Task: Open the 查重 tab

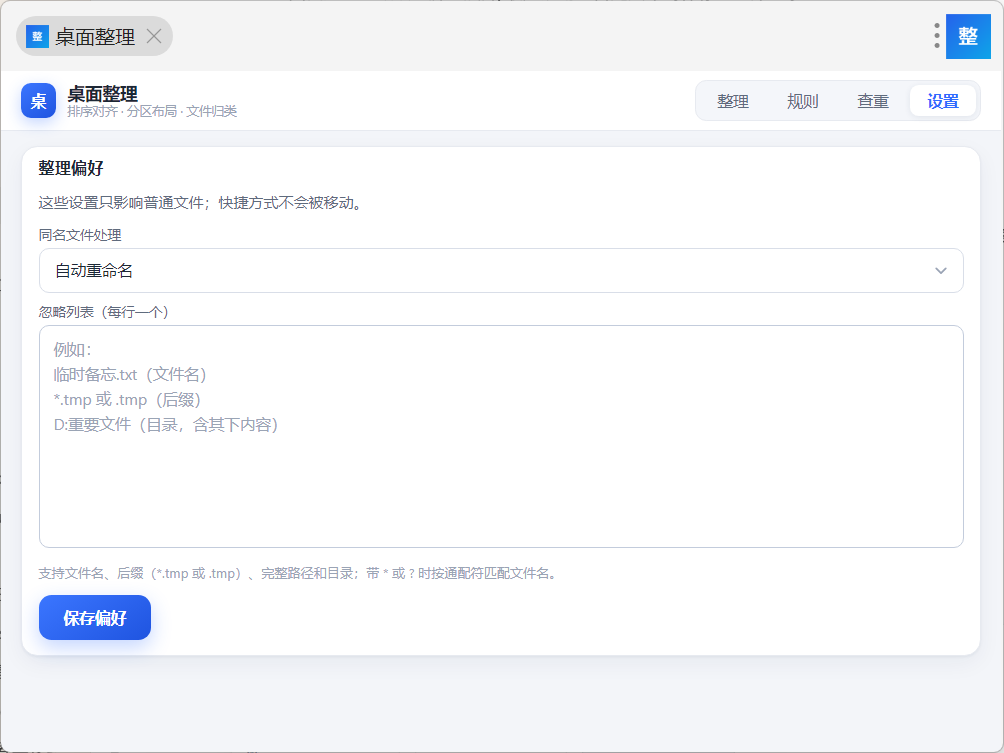Action: tap(873, 101)
